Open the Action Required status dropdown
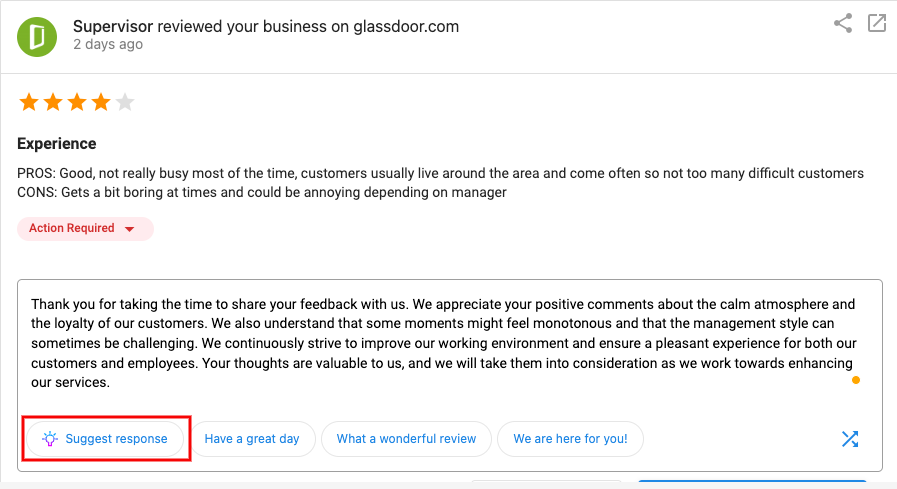897x489 pixels. point(85,228)
